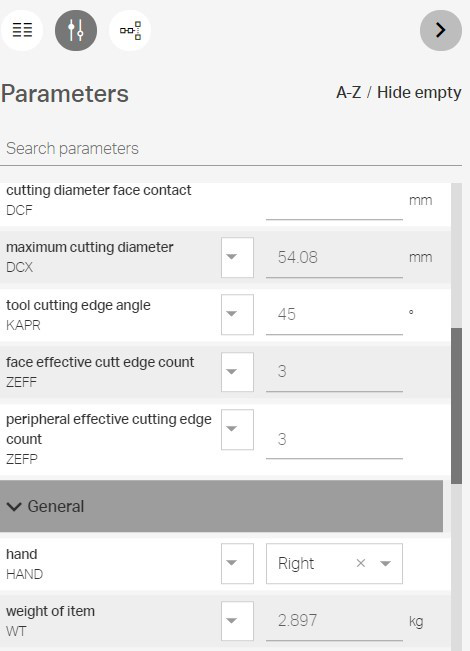470x651 pixels.
Task: Clear the Right hand selection
Action: (361, 563)
